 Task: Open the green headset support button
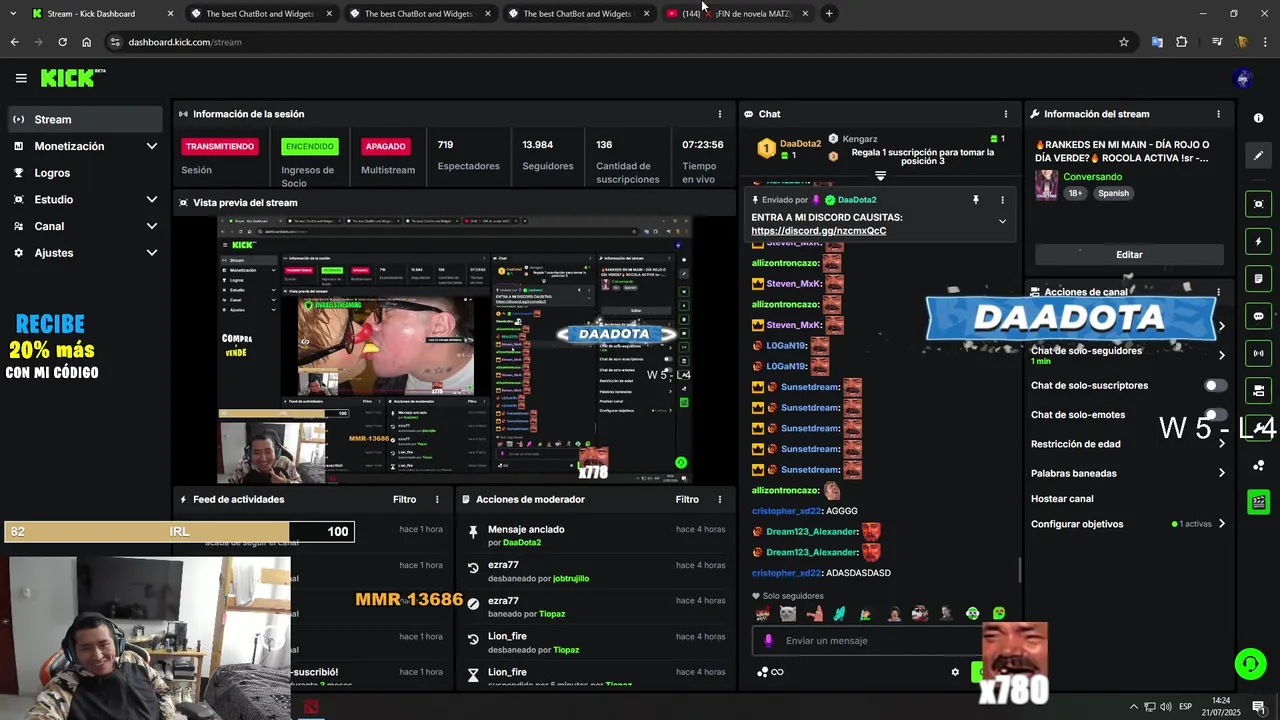click(x=1249, y=664)
